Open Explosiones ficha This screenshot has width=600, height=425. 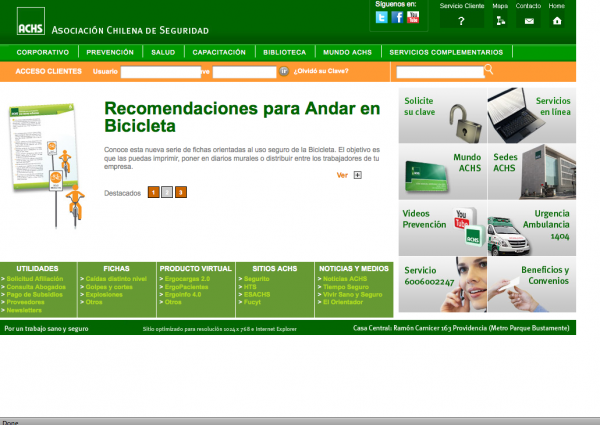pyautogui.click(x=104, y=295)
